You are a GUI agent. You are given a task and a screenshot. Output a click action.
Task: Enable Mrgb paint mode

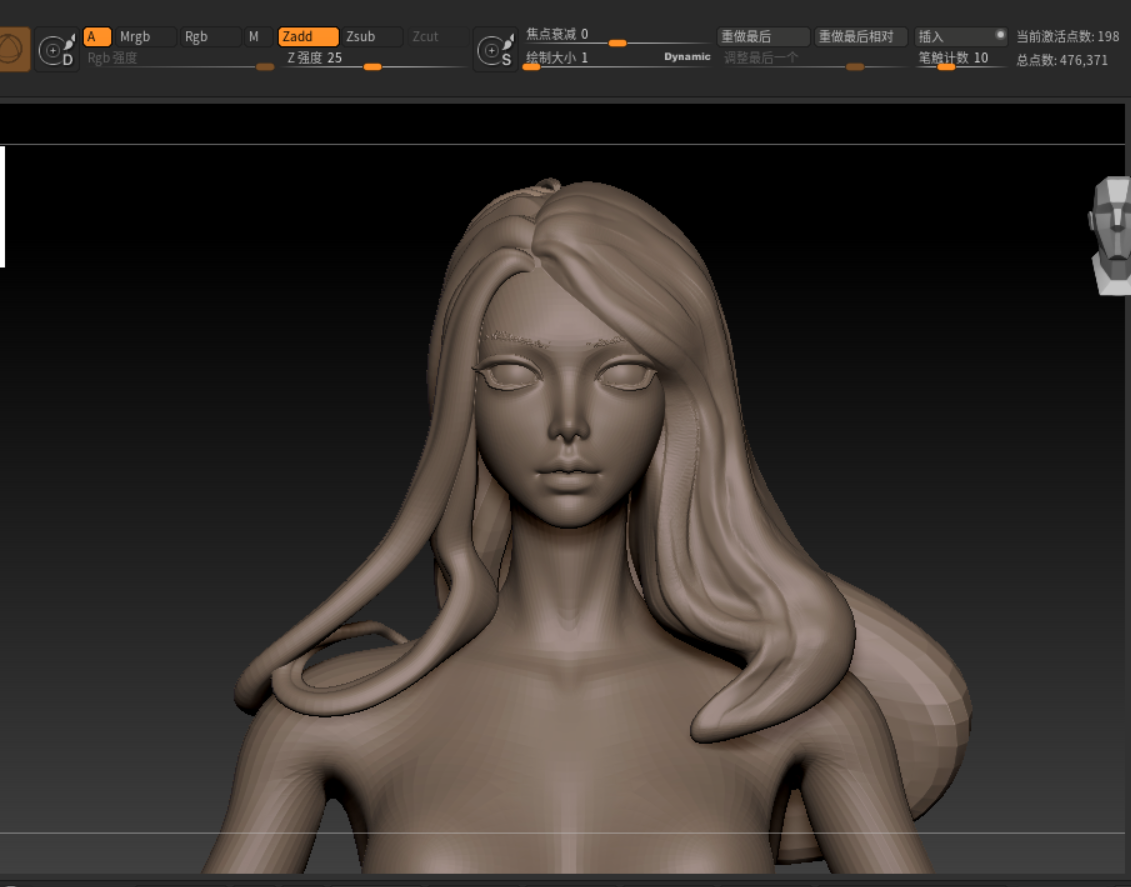[x=145, y=37]
